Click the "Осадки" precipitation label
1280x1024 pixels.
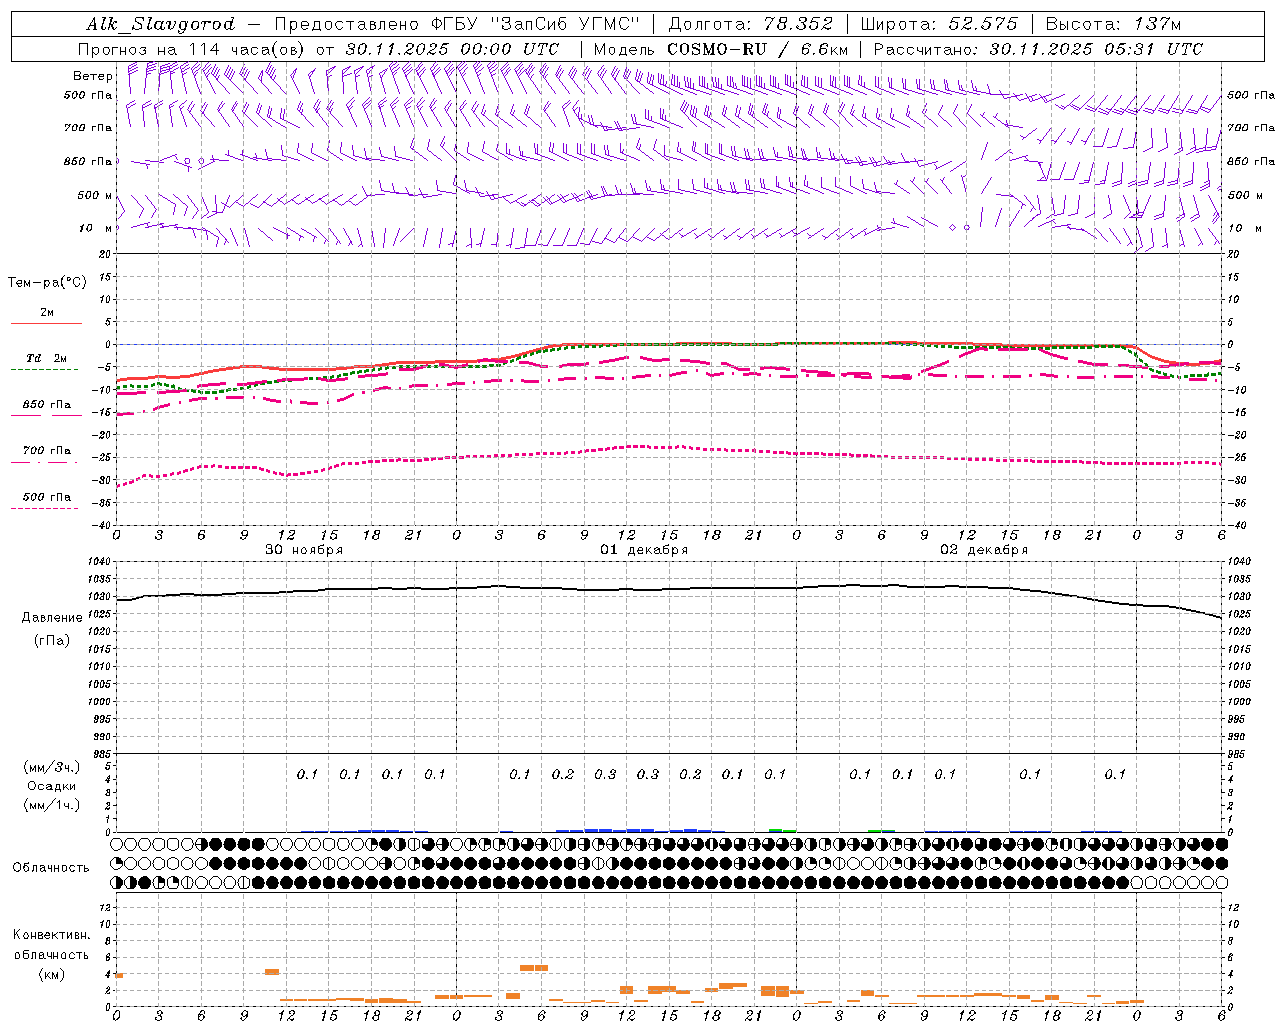[x=52, y=786]
